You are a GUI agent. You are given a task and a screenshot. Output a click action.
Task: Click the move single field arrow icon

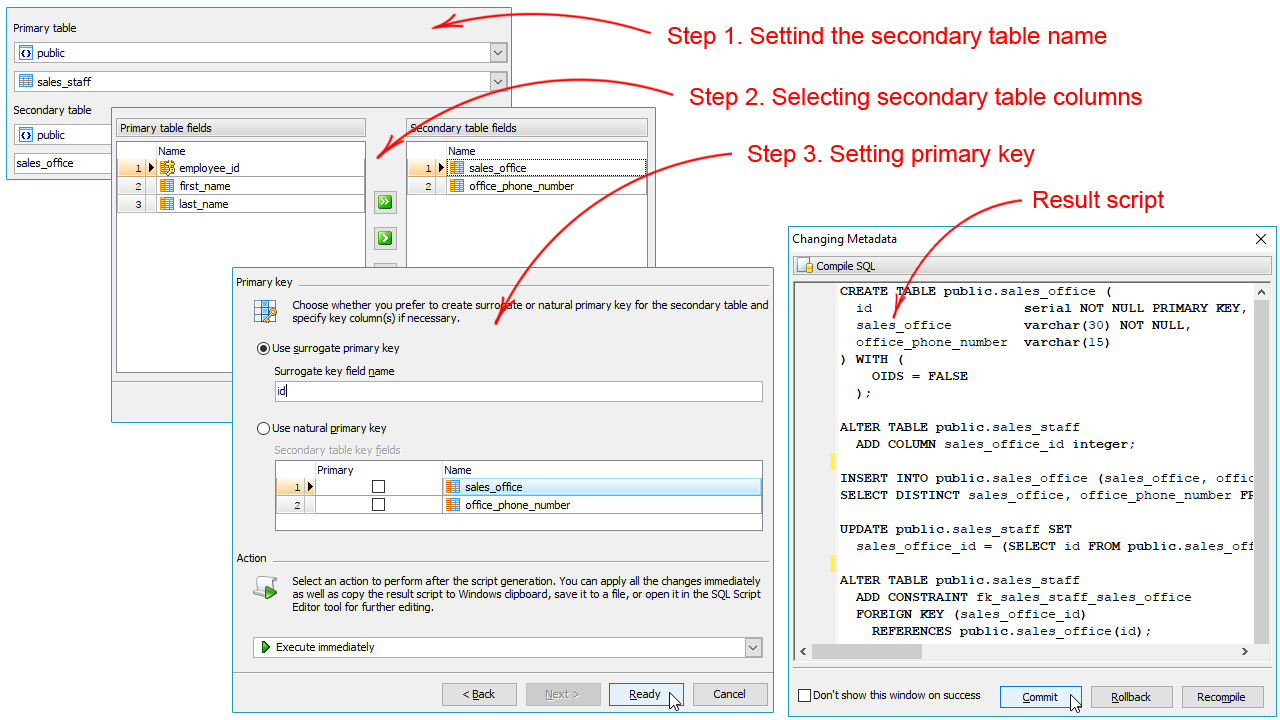(x=385, y=238)
